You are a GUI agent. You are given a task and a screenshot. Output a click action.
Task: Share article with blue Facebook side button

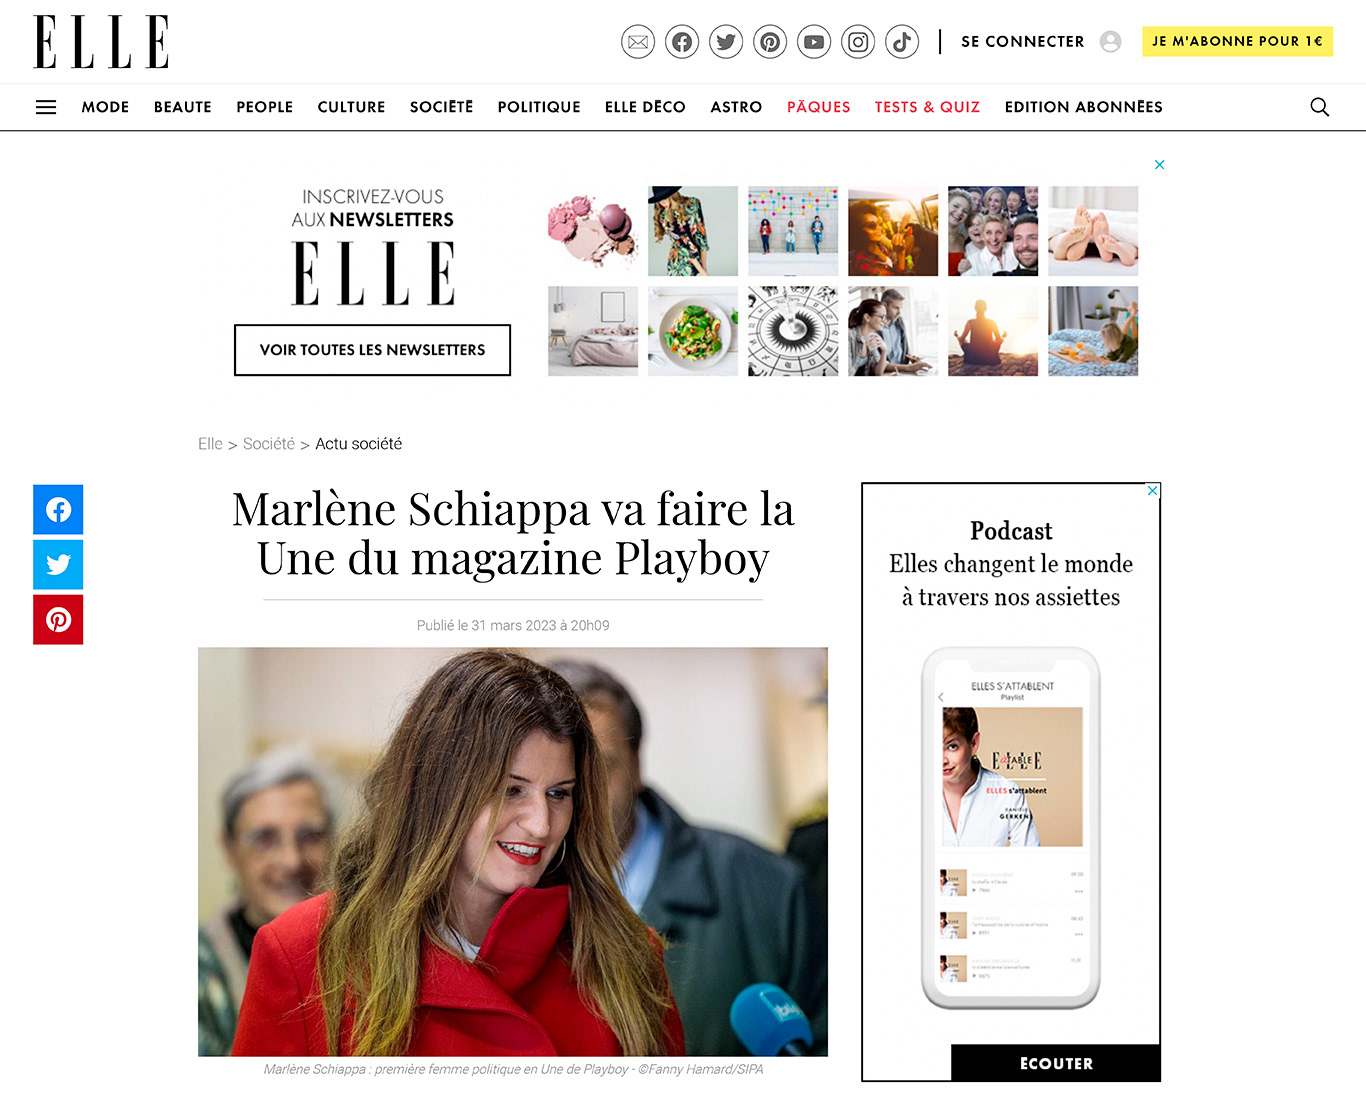coord(58,510)
